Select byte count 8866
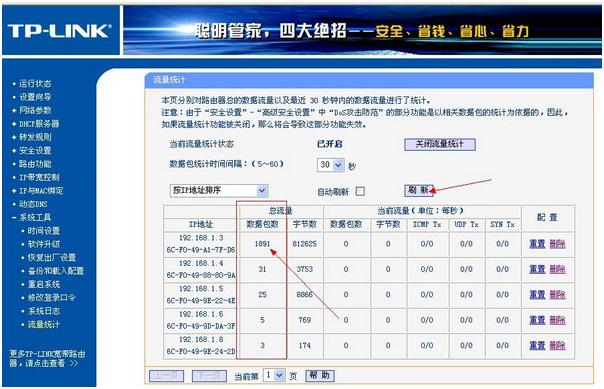604x389 pixels. pyautogui.click(x=305, y=295)
